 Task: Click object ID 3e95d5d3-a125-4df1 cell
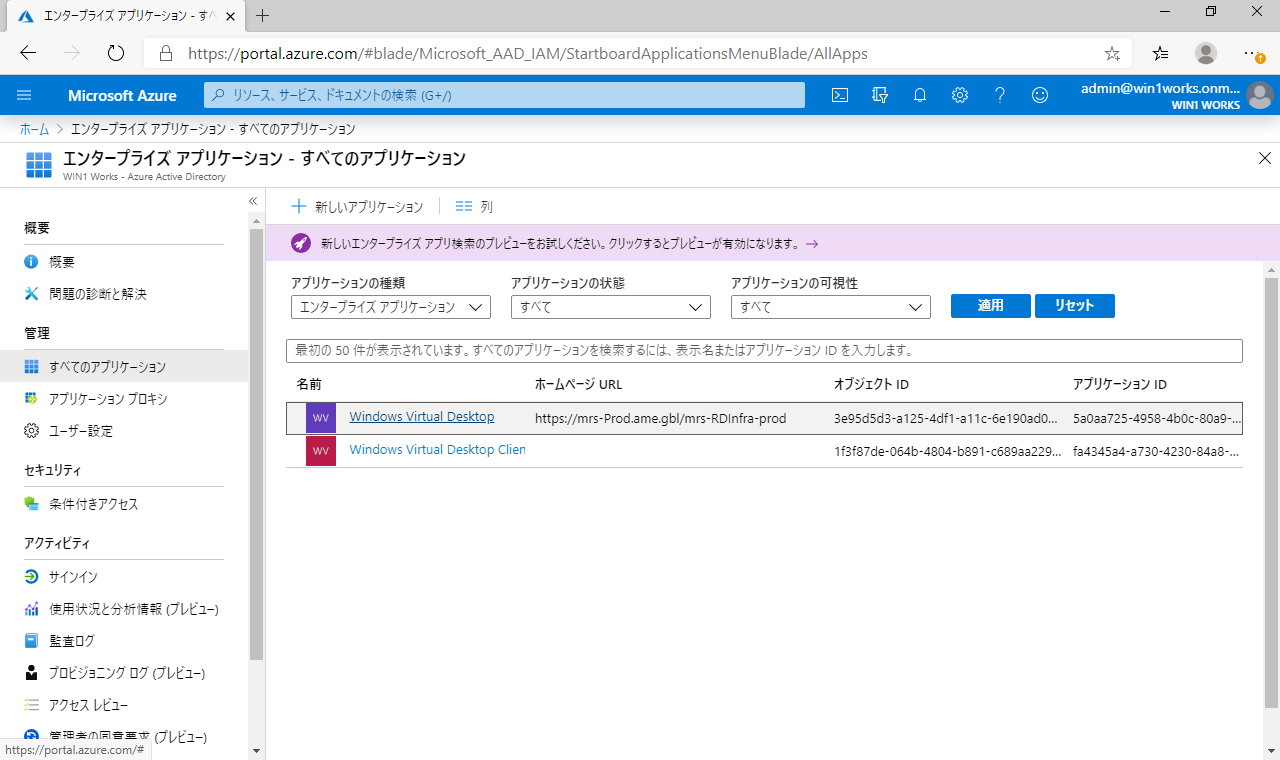[946, 418]
